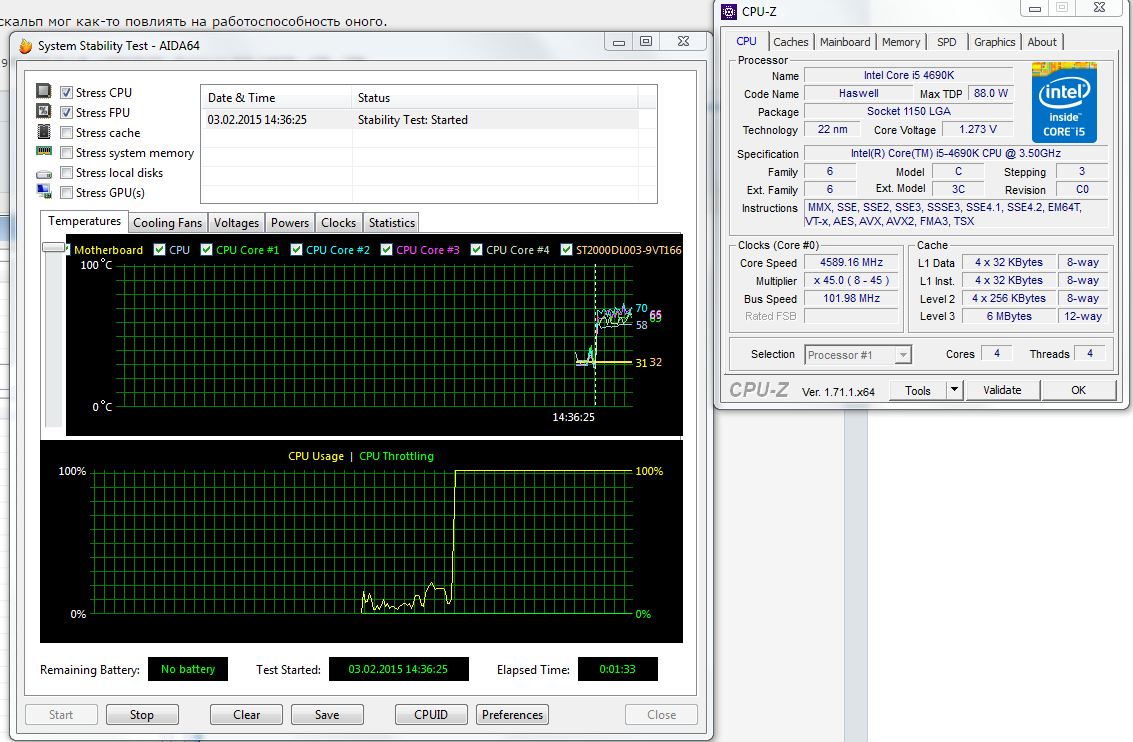
Task: Click the Date & Time column header
Action: tap(276, 98)
